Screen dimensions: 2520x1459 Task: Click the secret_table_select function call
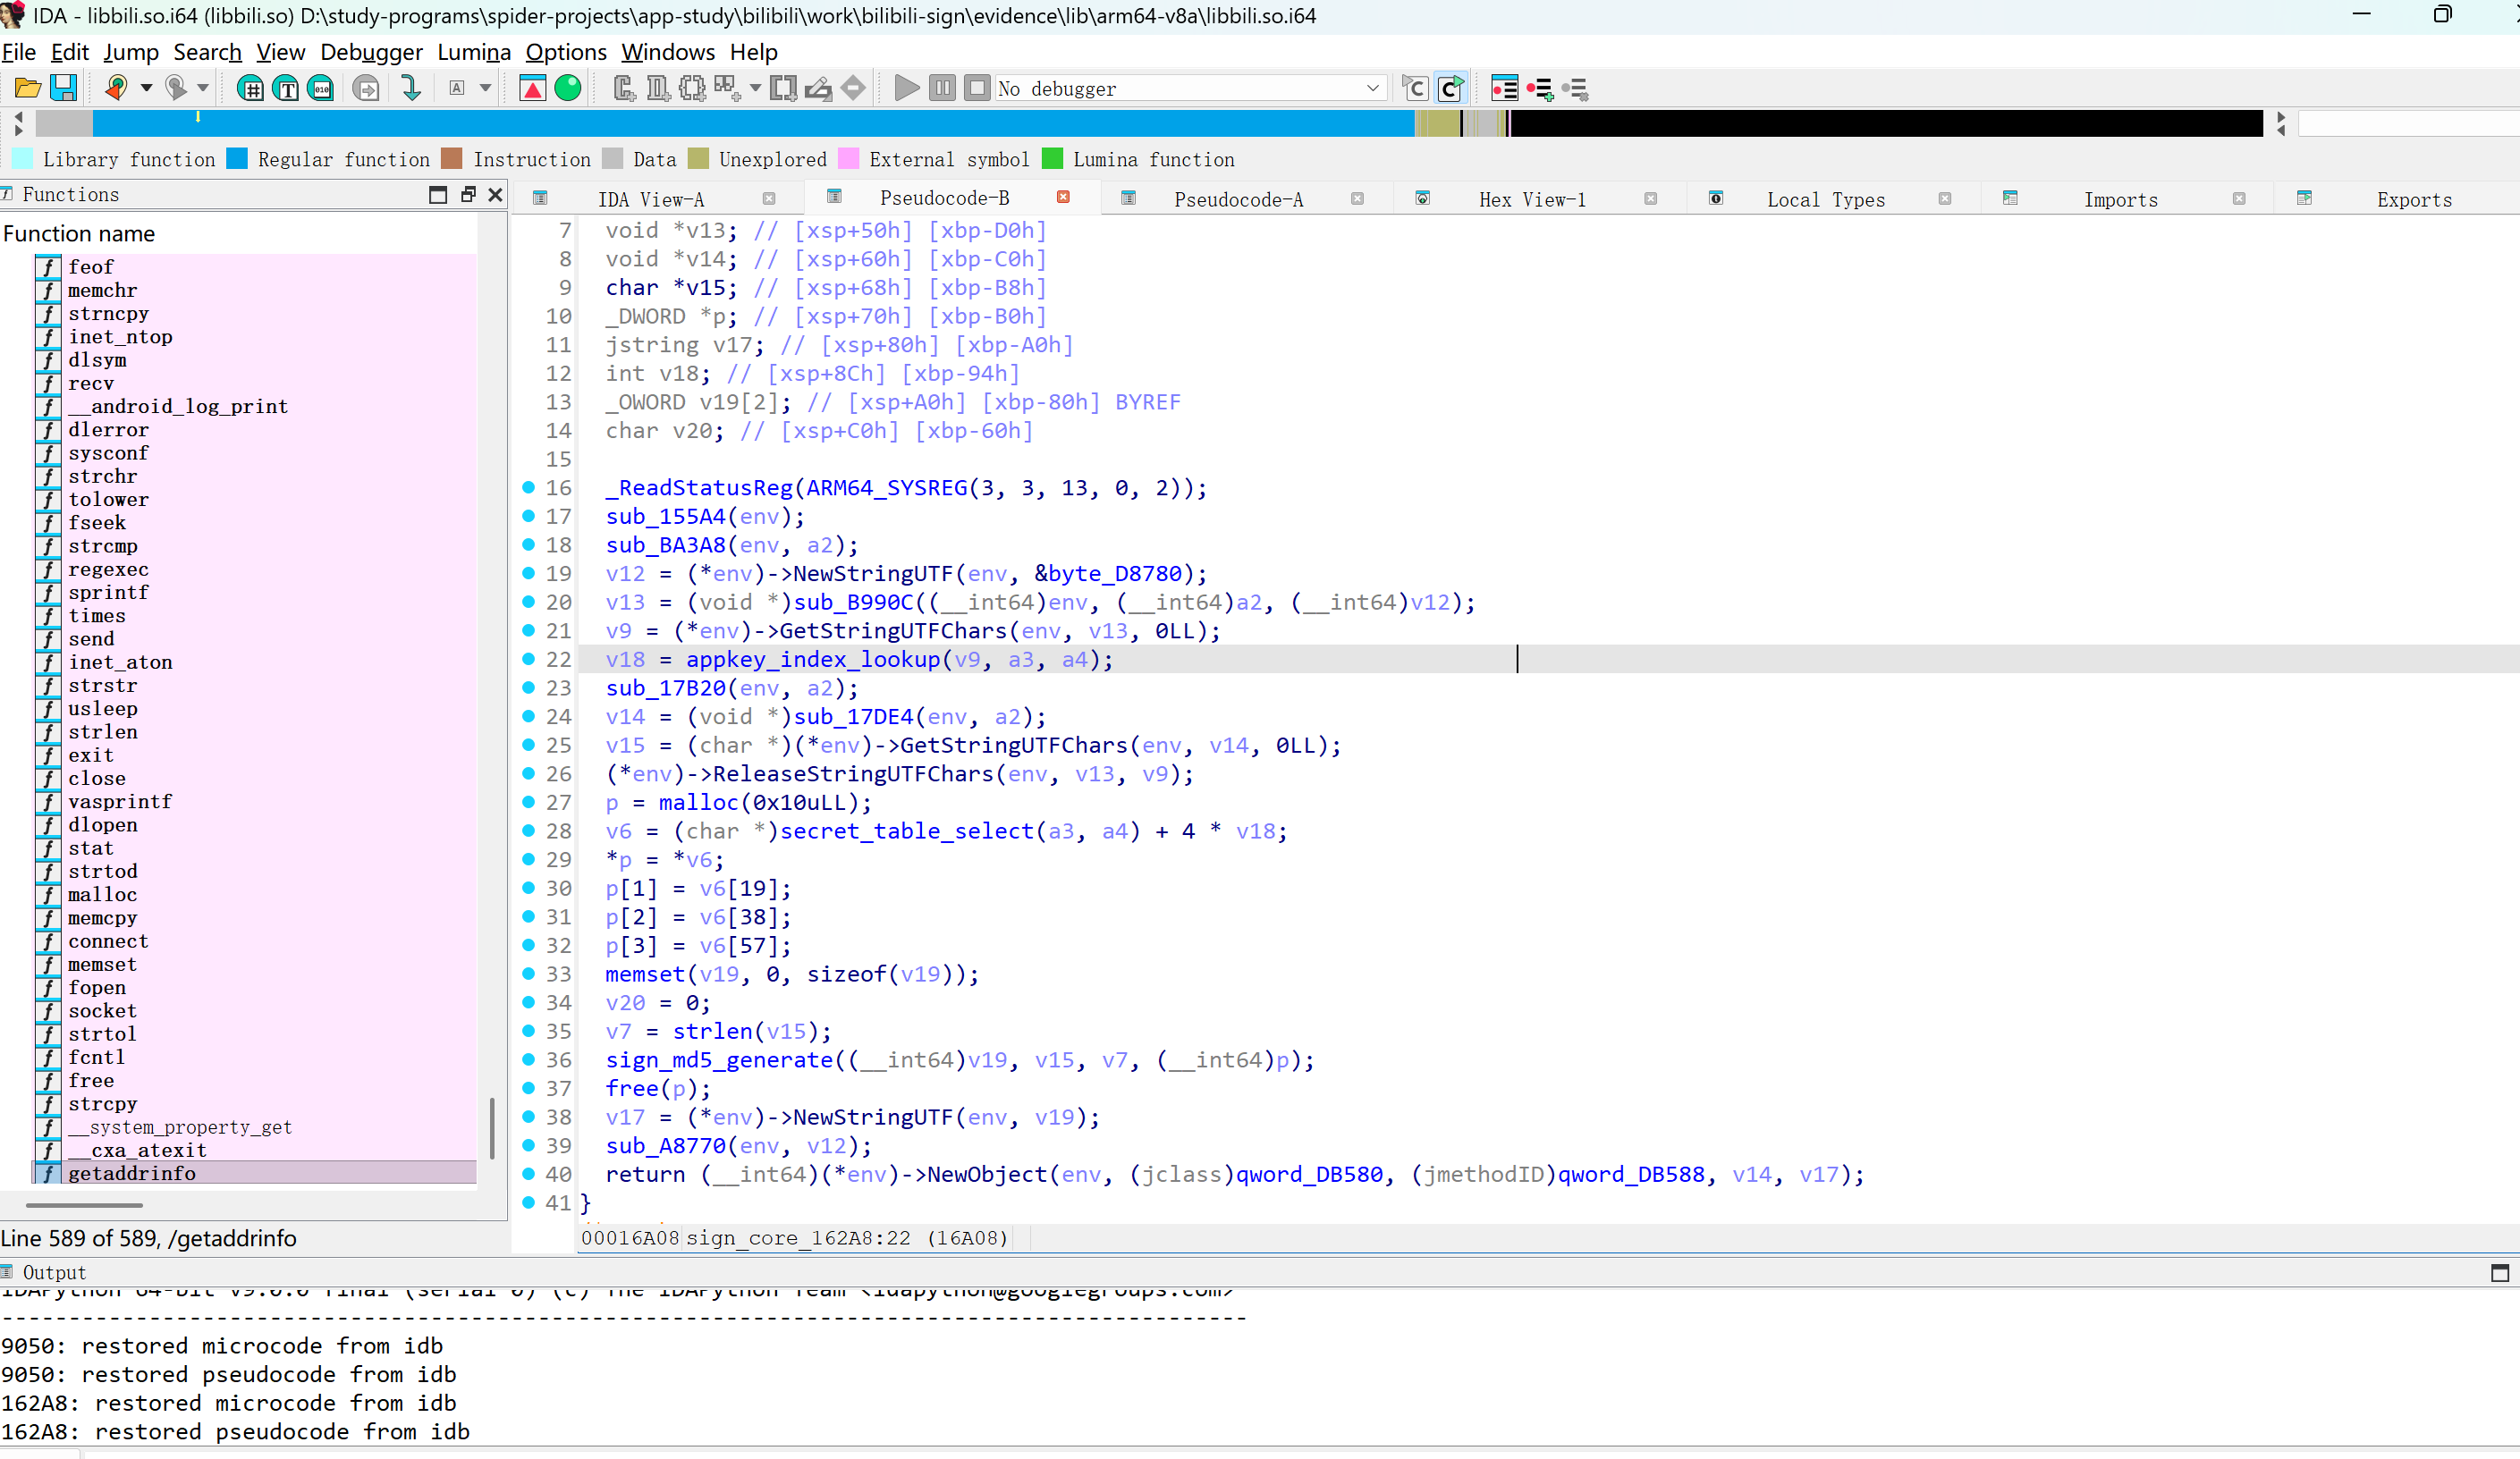coord(907,831)
